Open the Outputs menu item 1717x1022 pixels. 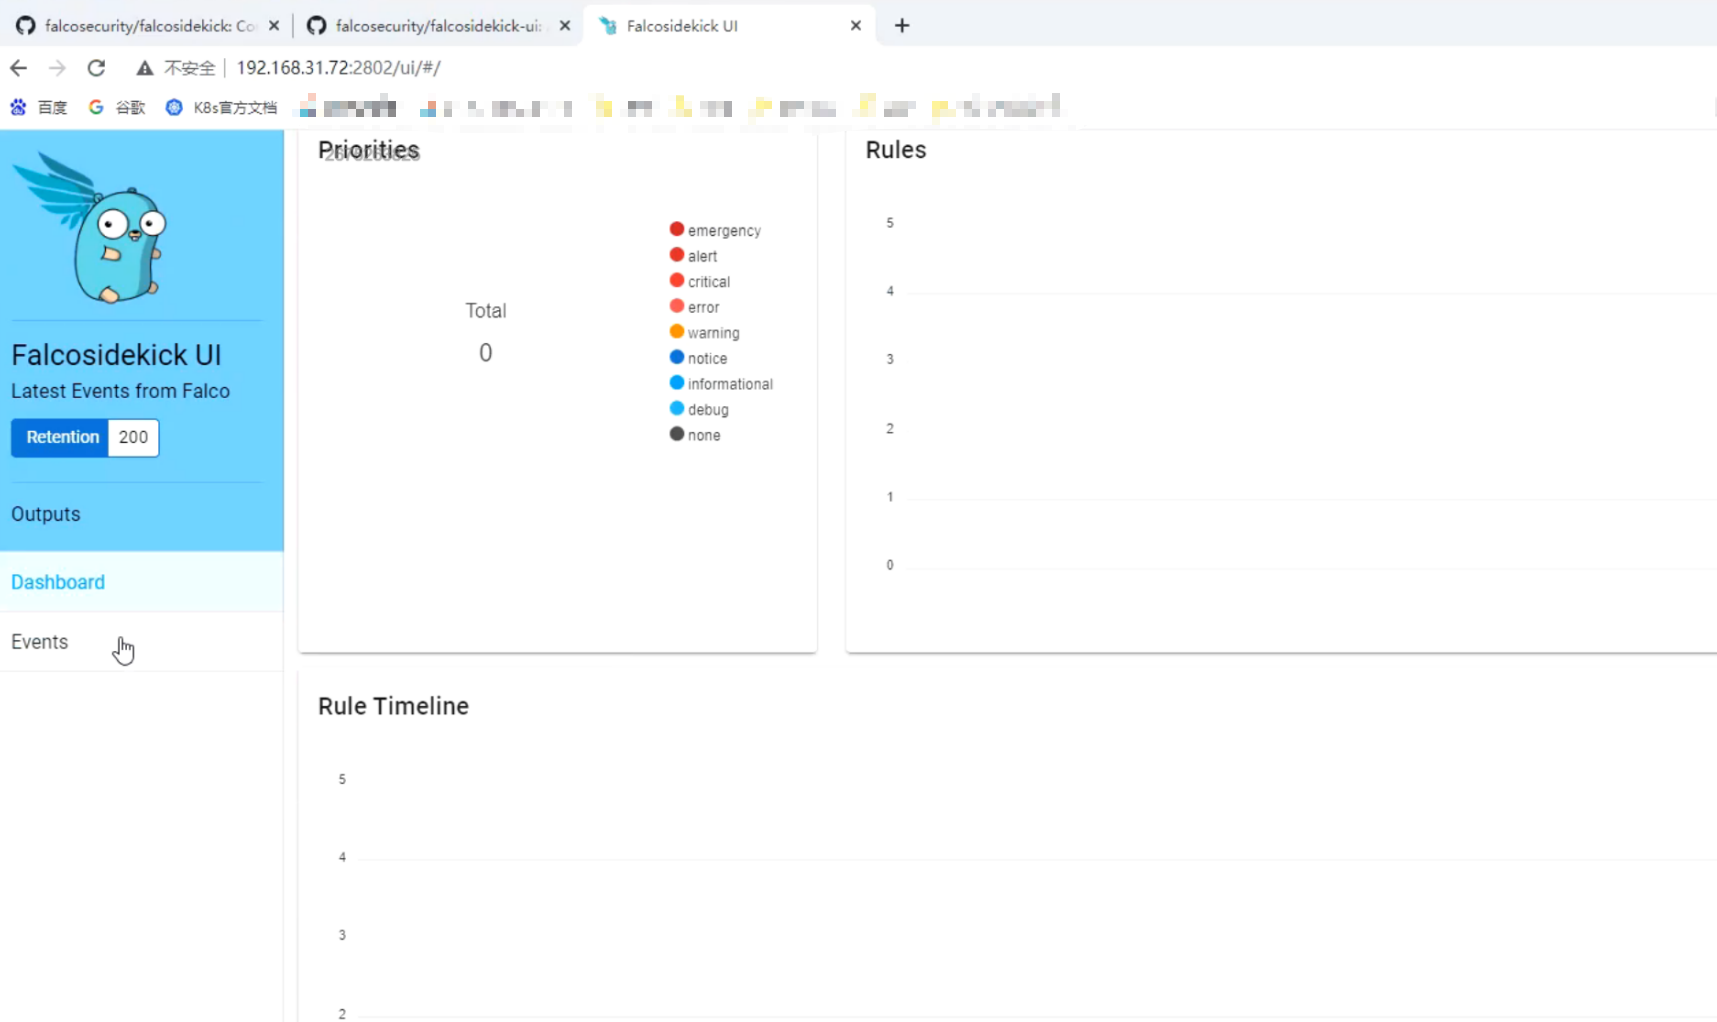click(x=46, y=514)
